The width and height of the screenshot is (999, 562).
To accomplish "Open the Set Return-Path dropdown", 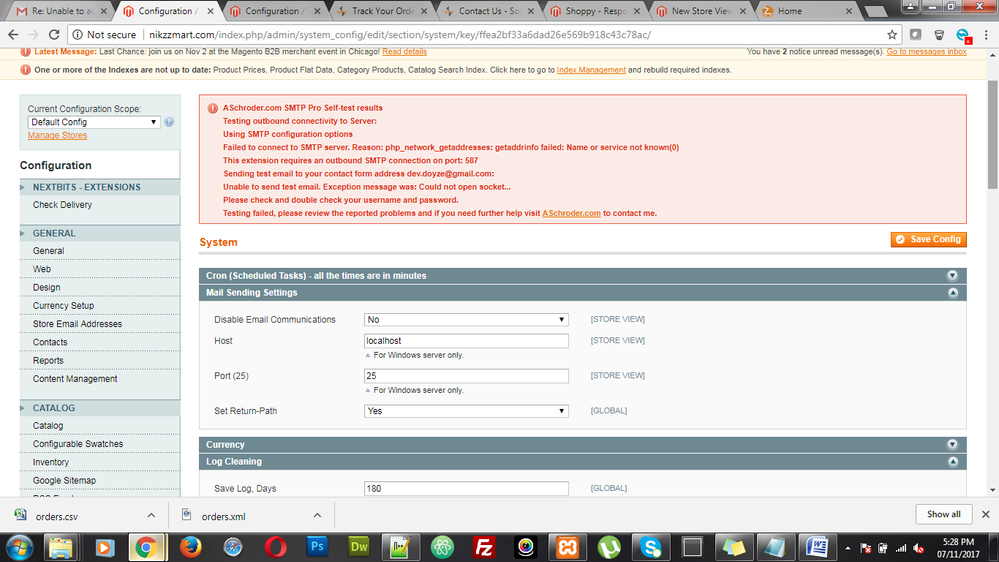I will 466,411.
